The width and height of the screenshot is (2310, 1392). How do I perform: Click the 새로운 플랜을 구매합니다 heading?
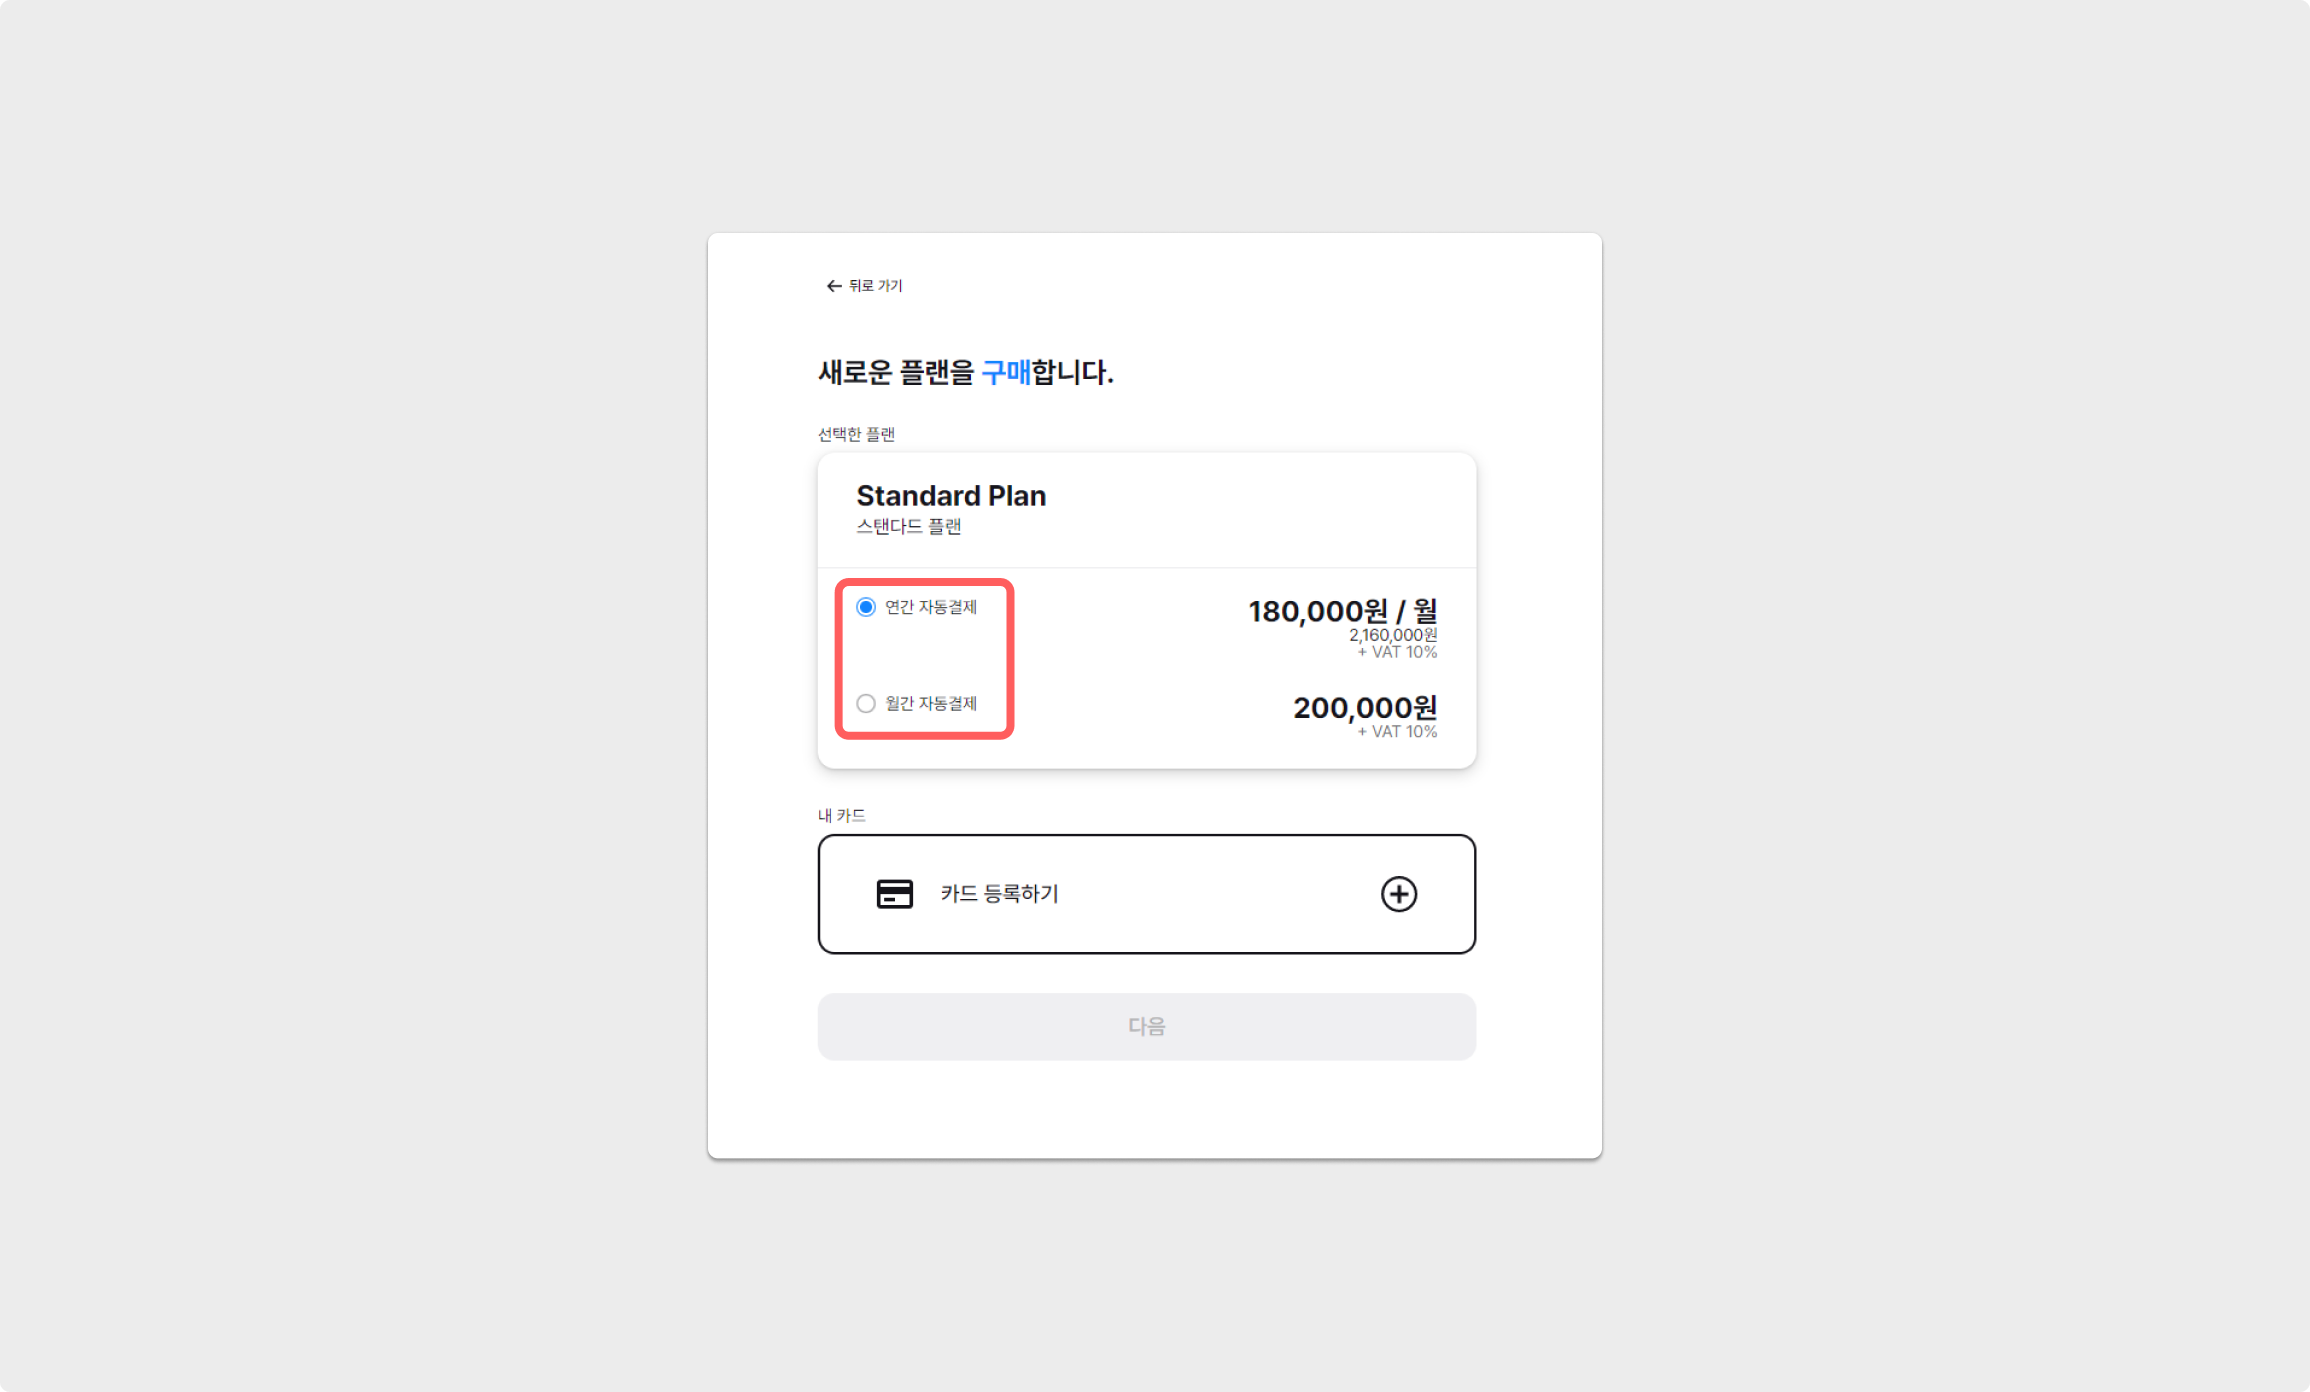click(966, 373)
